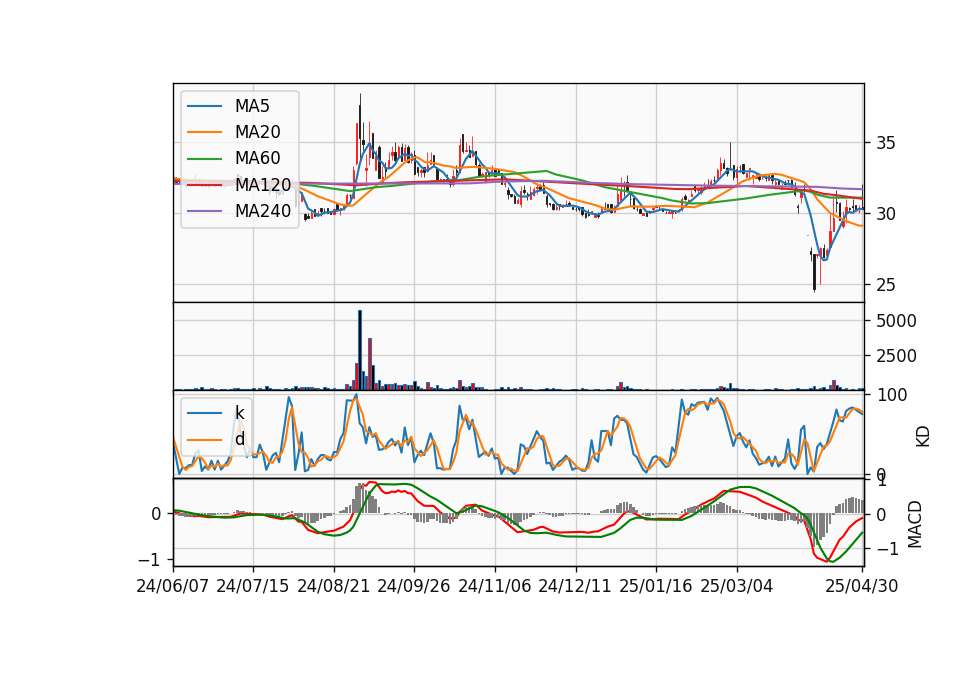Screen dimensions: 960x690
Task: Click the KD axis title
Action: coord(923,436)
